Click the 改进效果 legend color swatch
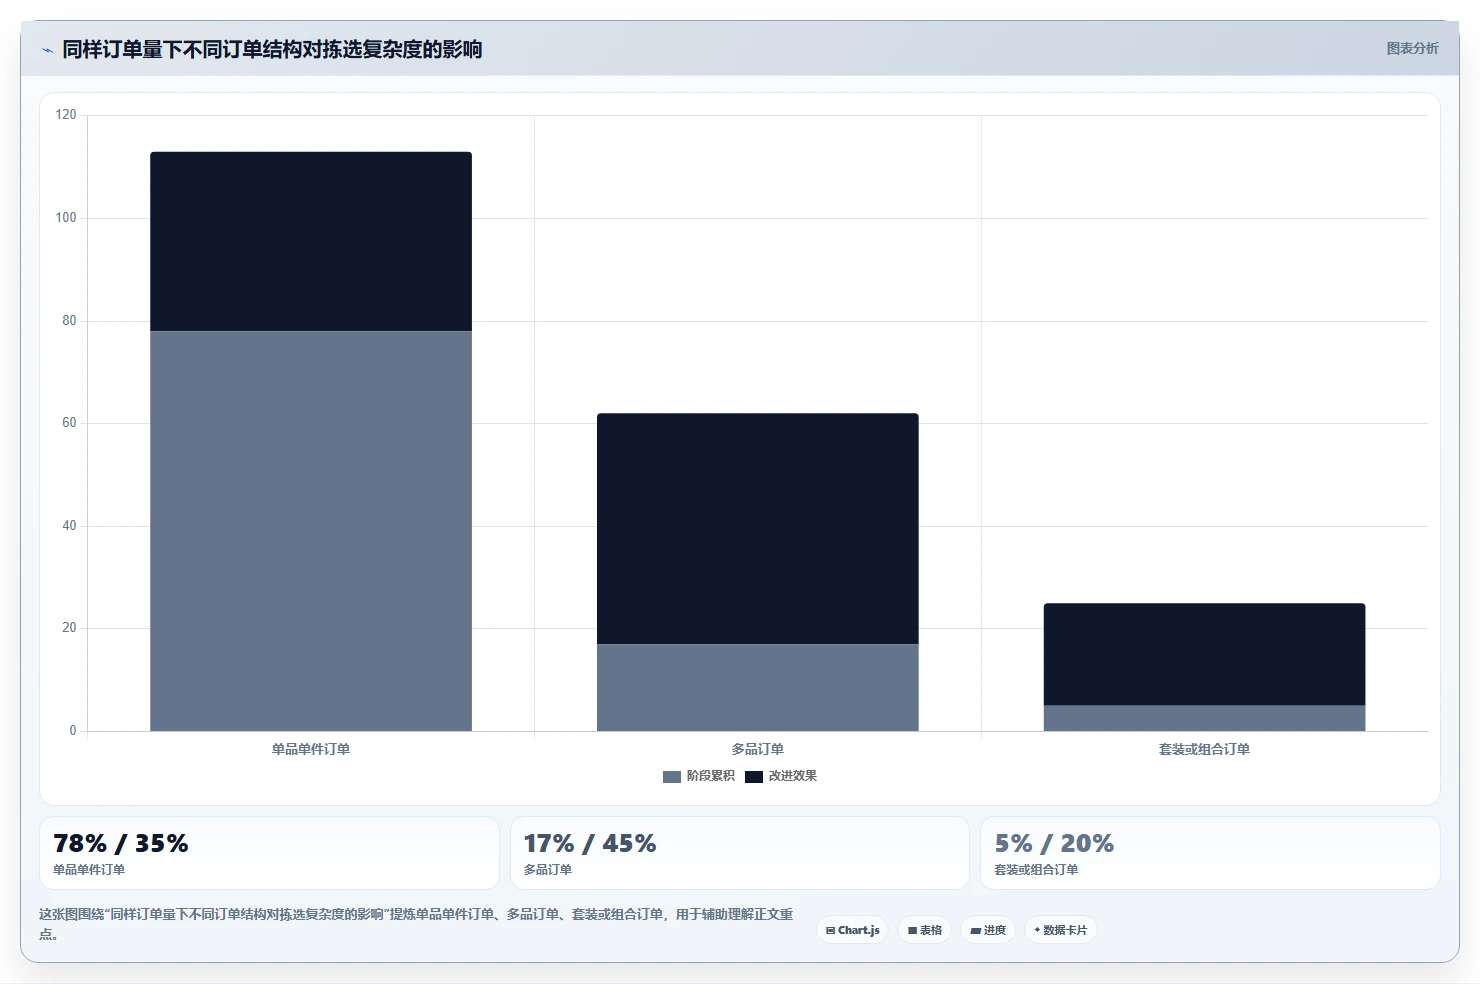The width and height of the screenshot is (1480, 984). tap(754, 776)
